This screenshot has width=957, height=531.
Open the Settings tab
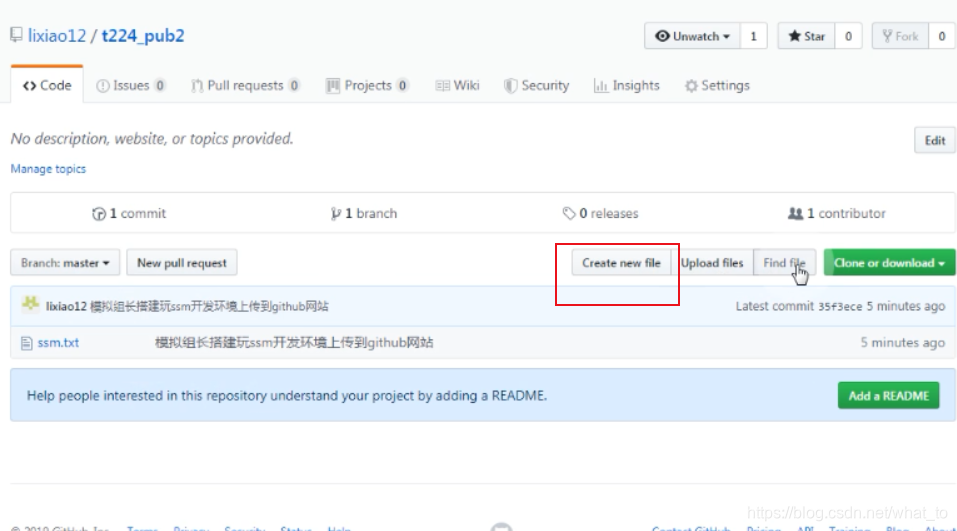(717, 85)
